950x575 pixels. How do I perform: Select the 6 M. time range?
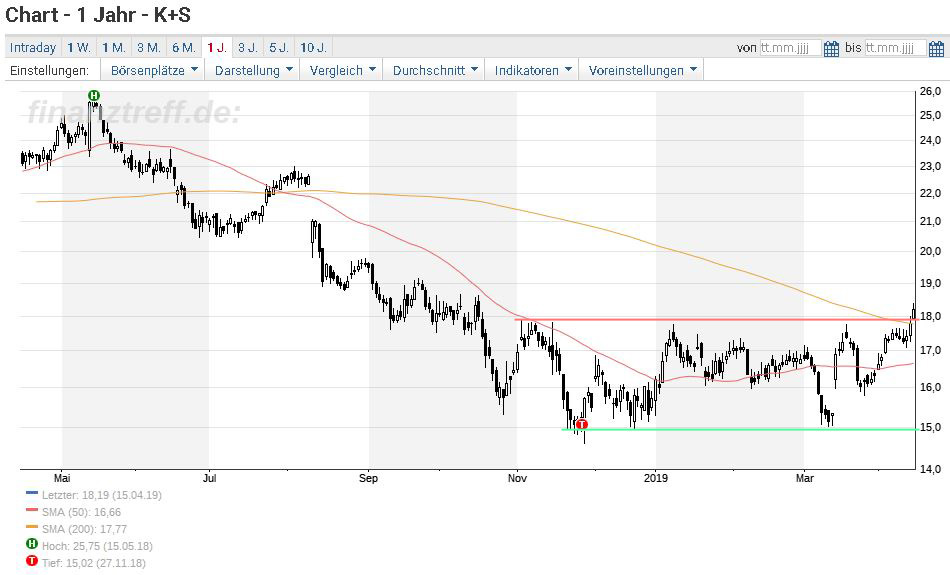[x=184, y=47]
